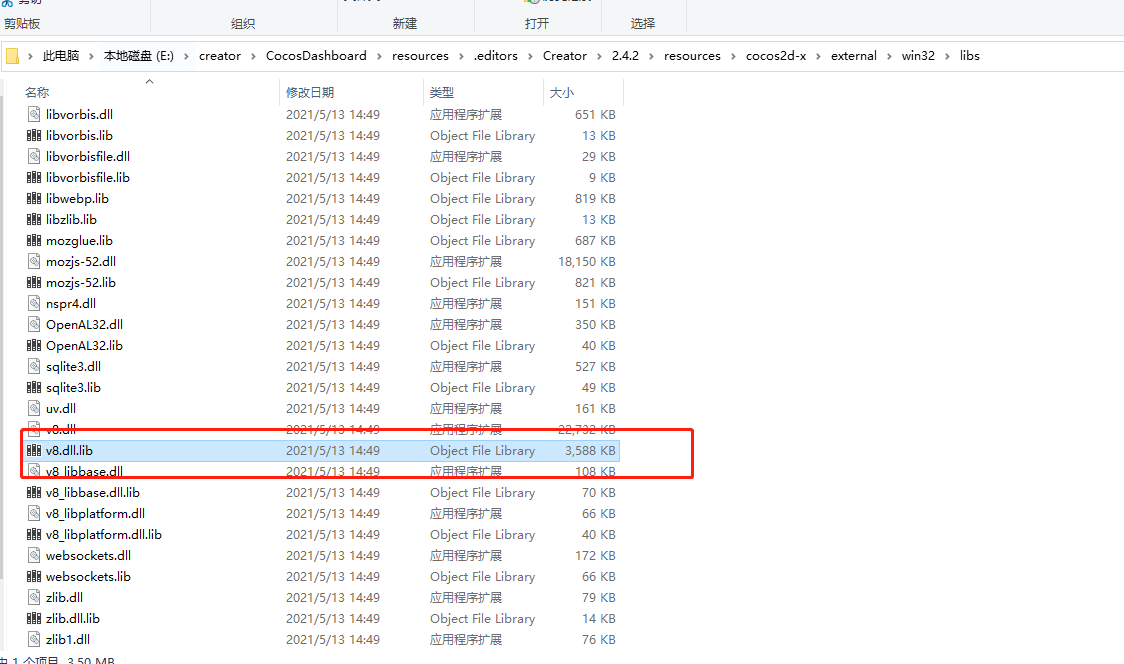Viewport: 1124px width, 664px height.
Task: Click the v8_libbase.dll.lib library icon
Action: pos(34,492)
